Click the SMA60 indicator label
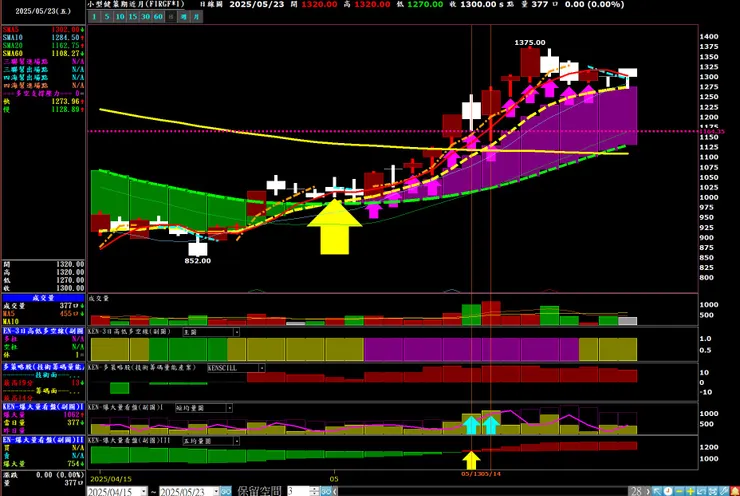The image size is (740, 496). point(12,53)
